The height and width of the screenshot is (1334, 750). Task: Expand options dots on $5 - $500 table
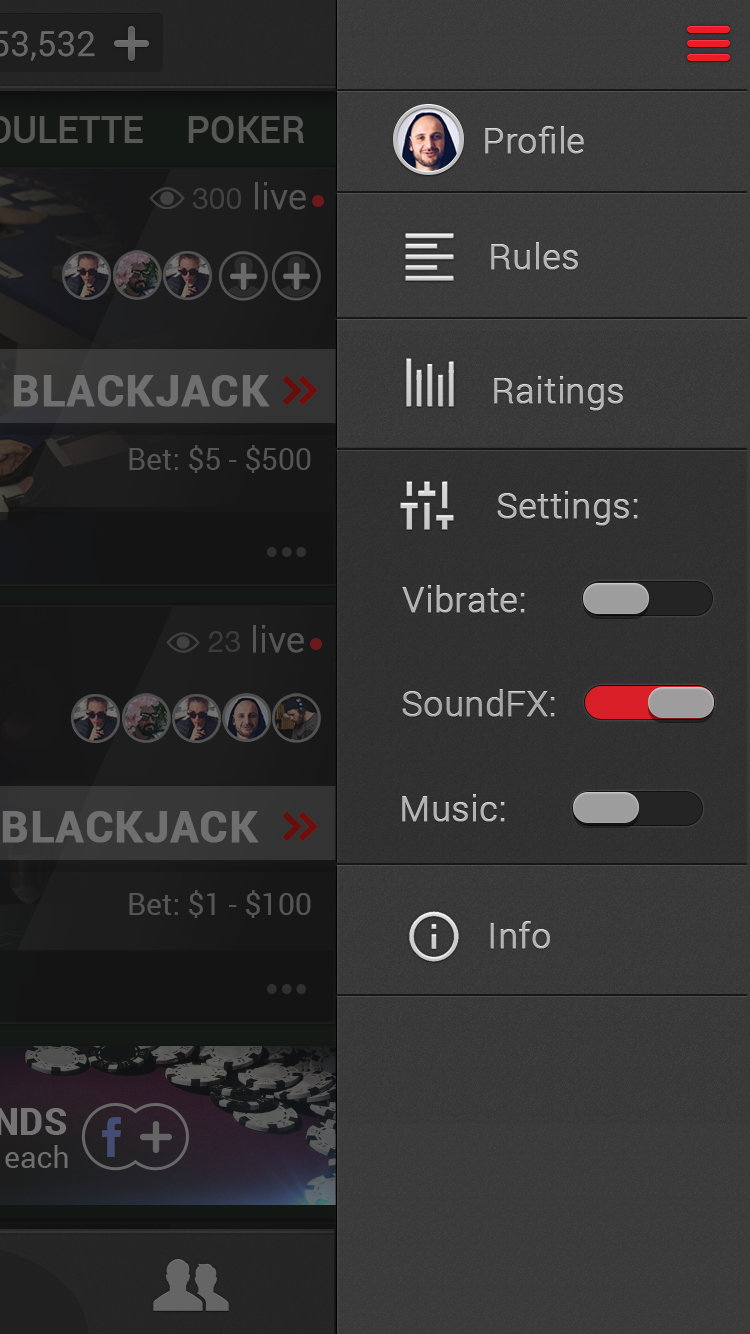click(286, 552)
